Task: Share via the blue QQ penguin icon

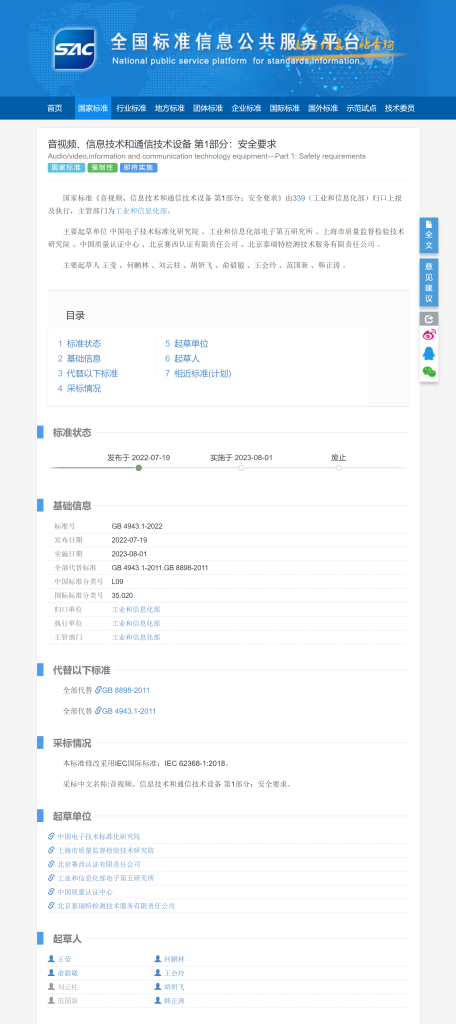Action: (x=429, y=353)
